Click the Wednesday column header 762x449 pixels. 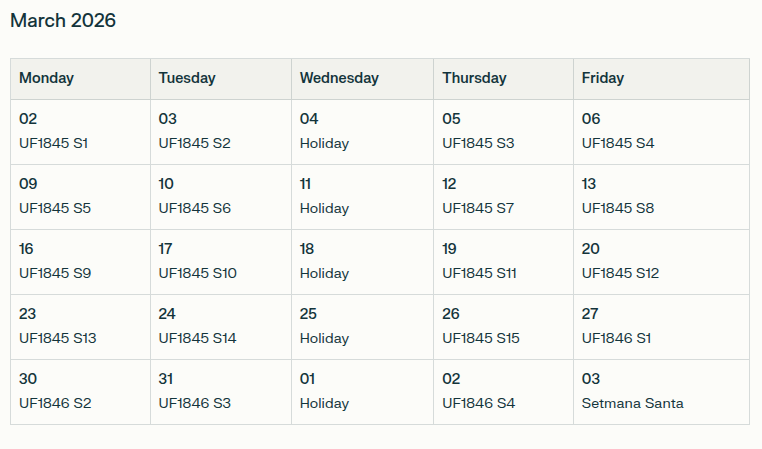(339, 78)
